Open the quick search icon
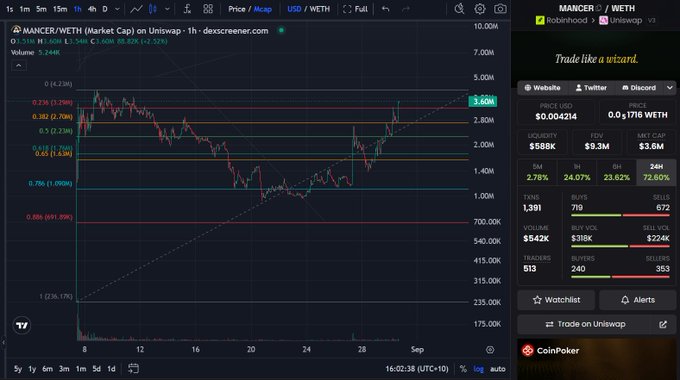This screenshot has width=680, height=380. [x=459, y=9]
